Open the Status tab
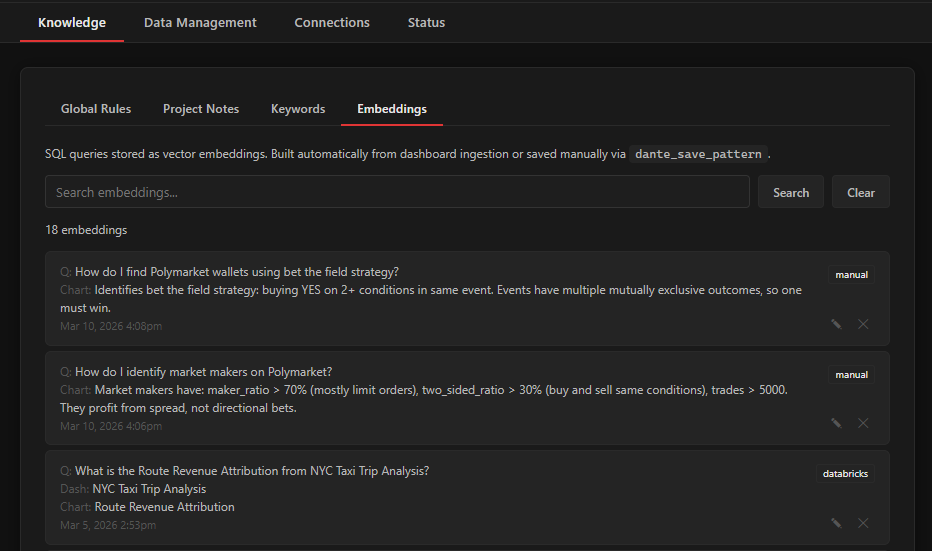The image size is (932, 551). pyautogui.click(x=426, y=22)
